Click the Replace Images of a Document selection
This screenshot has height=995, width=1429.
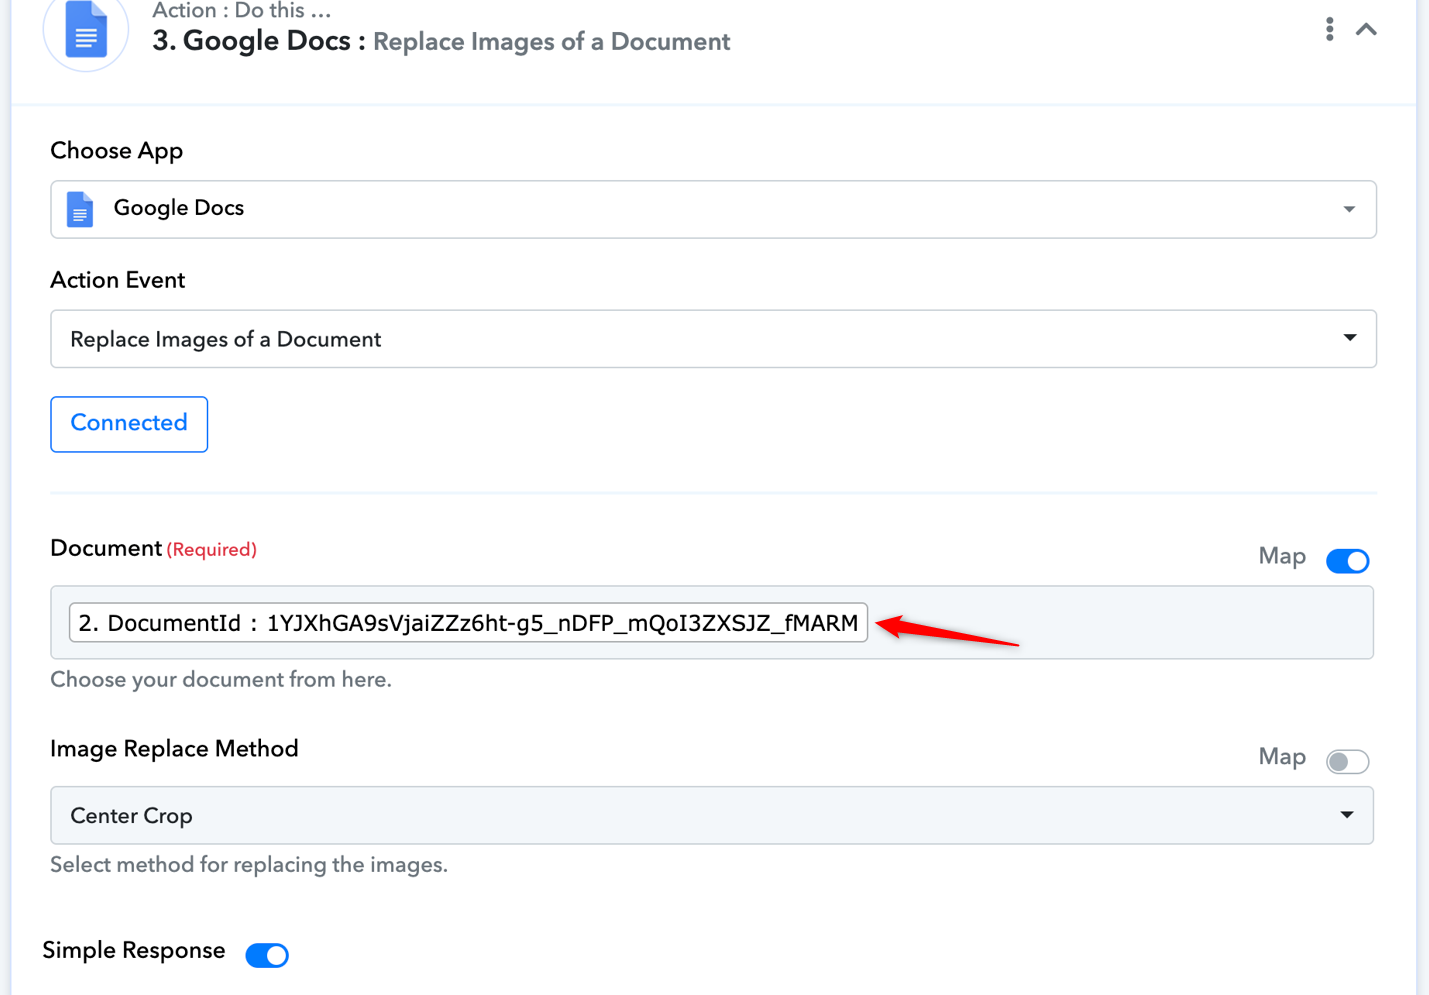coord(226,339)
